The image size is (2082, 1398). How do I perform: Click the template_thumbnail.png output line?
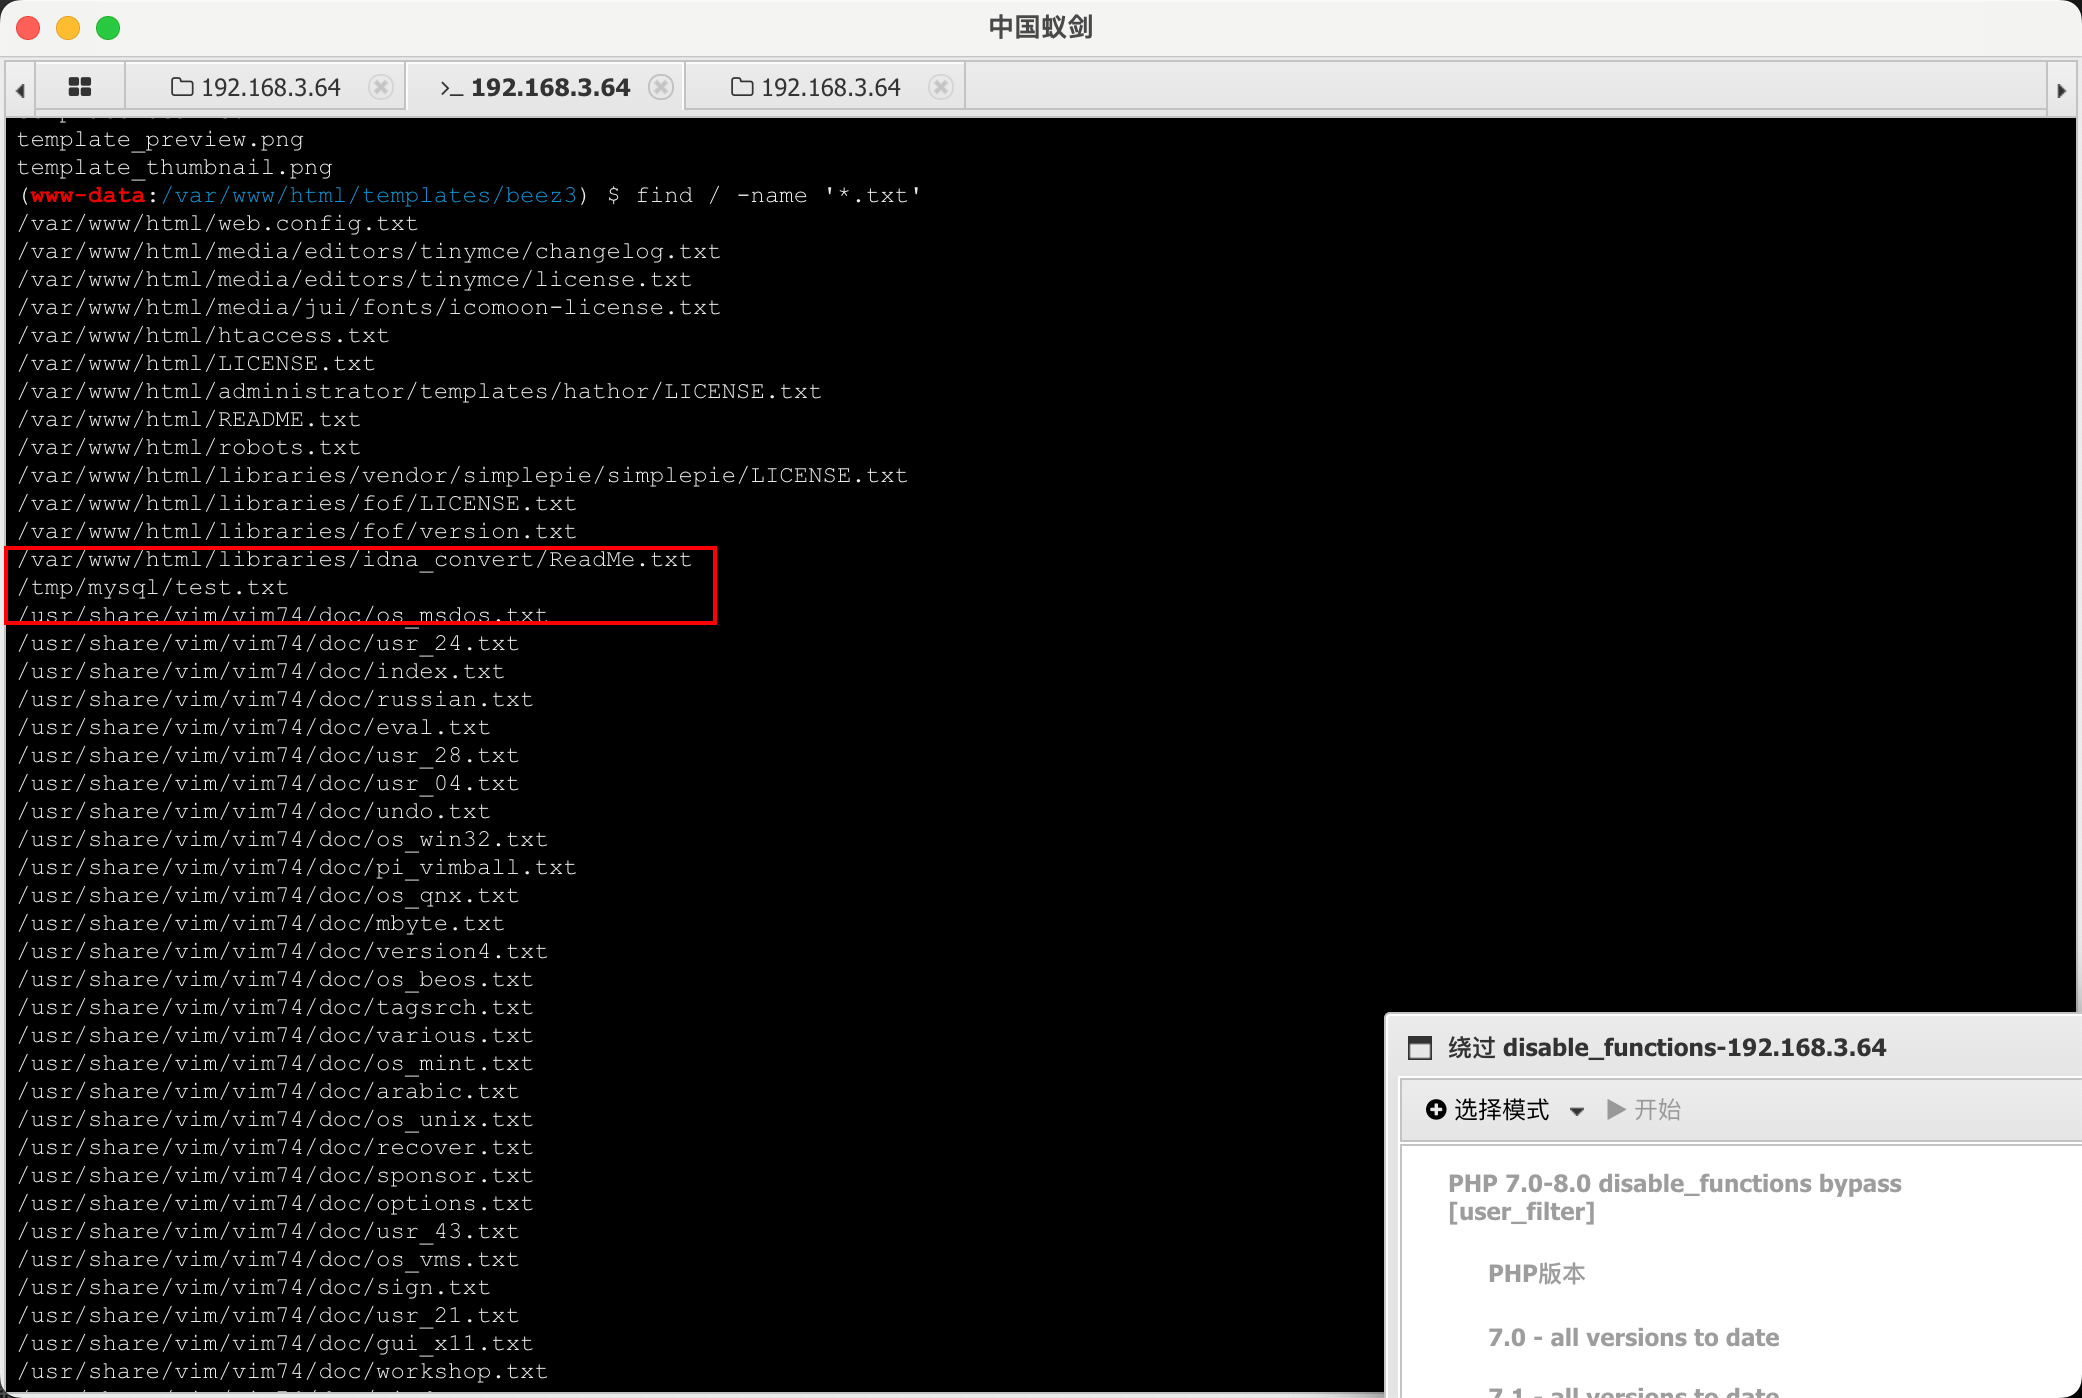tap(175, 167)
